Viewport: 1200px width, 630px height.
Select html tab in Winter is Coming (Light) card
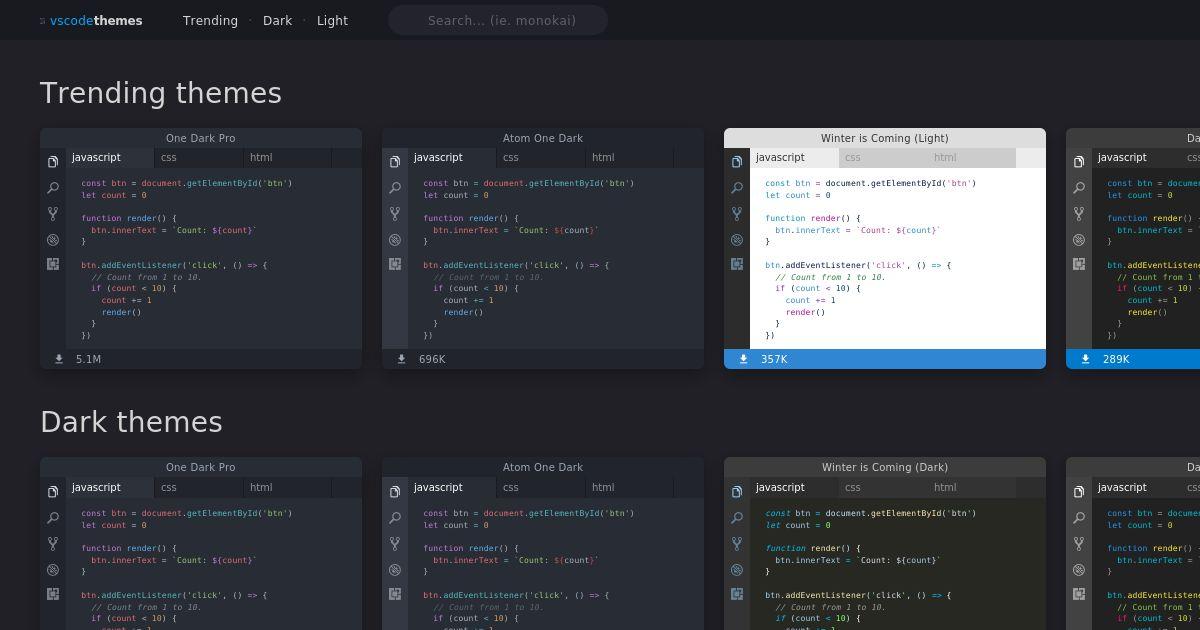[x=972, y=157]
